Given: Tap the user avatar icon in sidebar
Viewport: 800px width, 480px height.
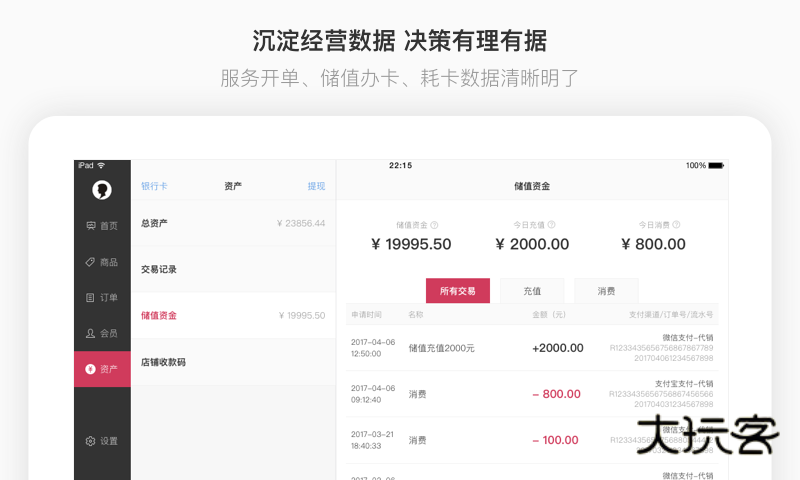Looking at the screenshot, I should coord(102,190).
